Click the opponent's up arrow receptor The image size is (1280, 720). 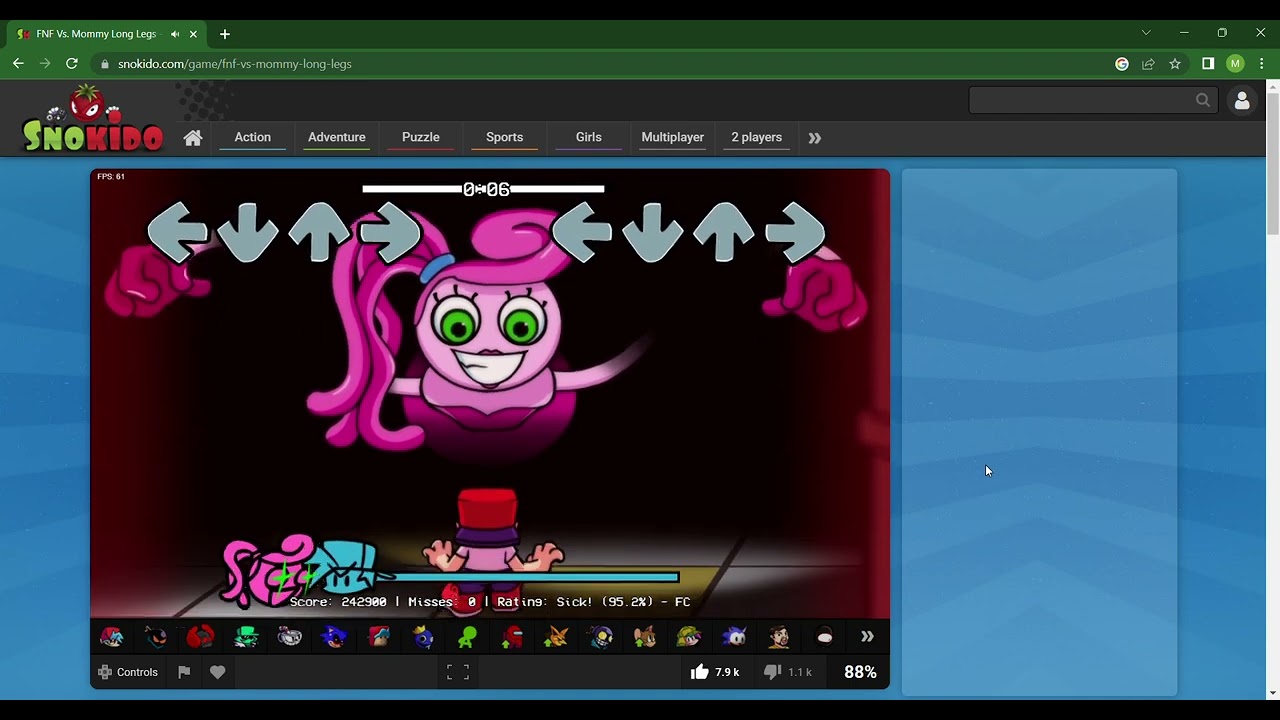point(318,232)
